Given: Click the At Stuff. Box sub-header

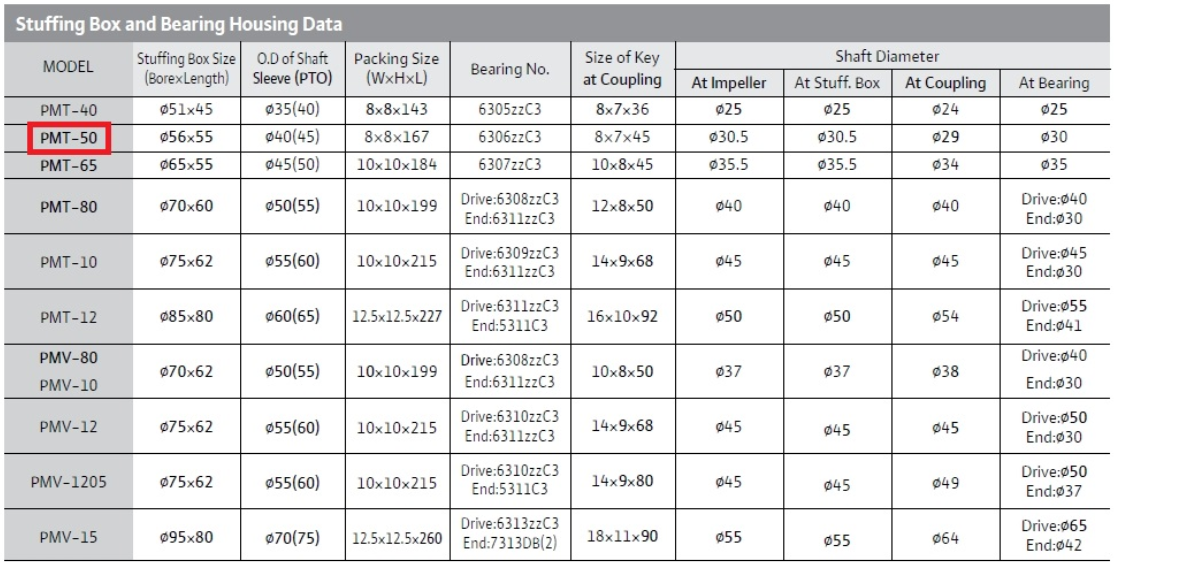Looking at the screenshot, I should click(x=837, y=84).
